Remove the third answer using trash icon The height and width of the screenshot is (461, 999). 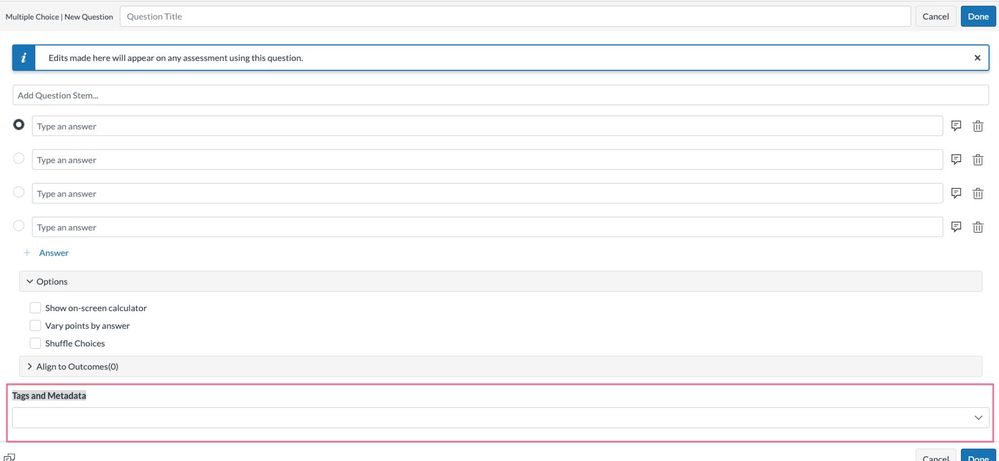click(978, 193)
